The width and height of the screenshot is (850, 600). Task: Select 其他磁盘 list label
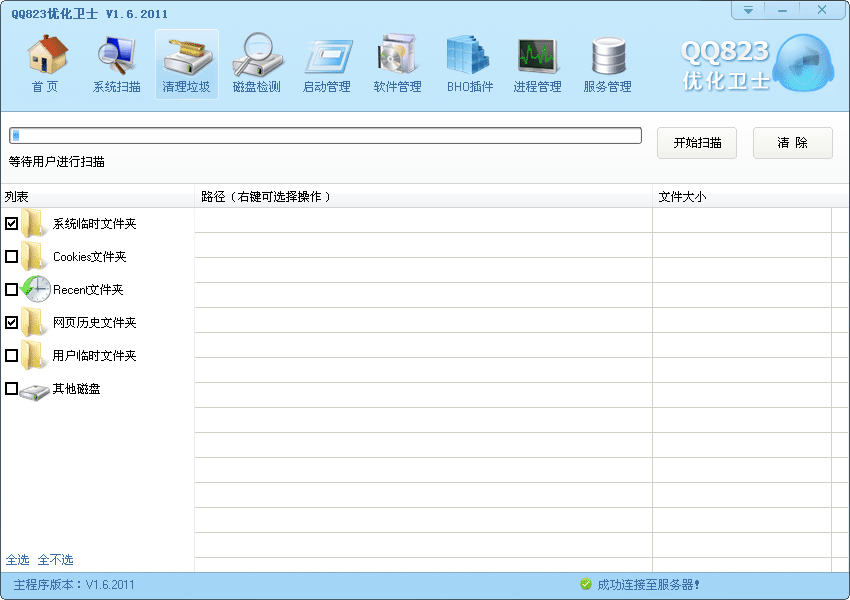coord(76,389)
